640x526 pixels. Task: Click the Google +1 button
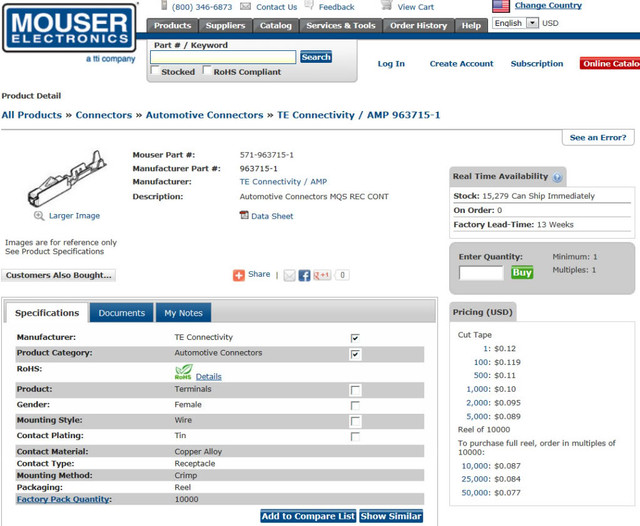pyautogui.click(x=322, y=275)
